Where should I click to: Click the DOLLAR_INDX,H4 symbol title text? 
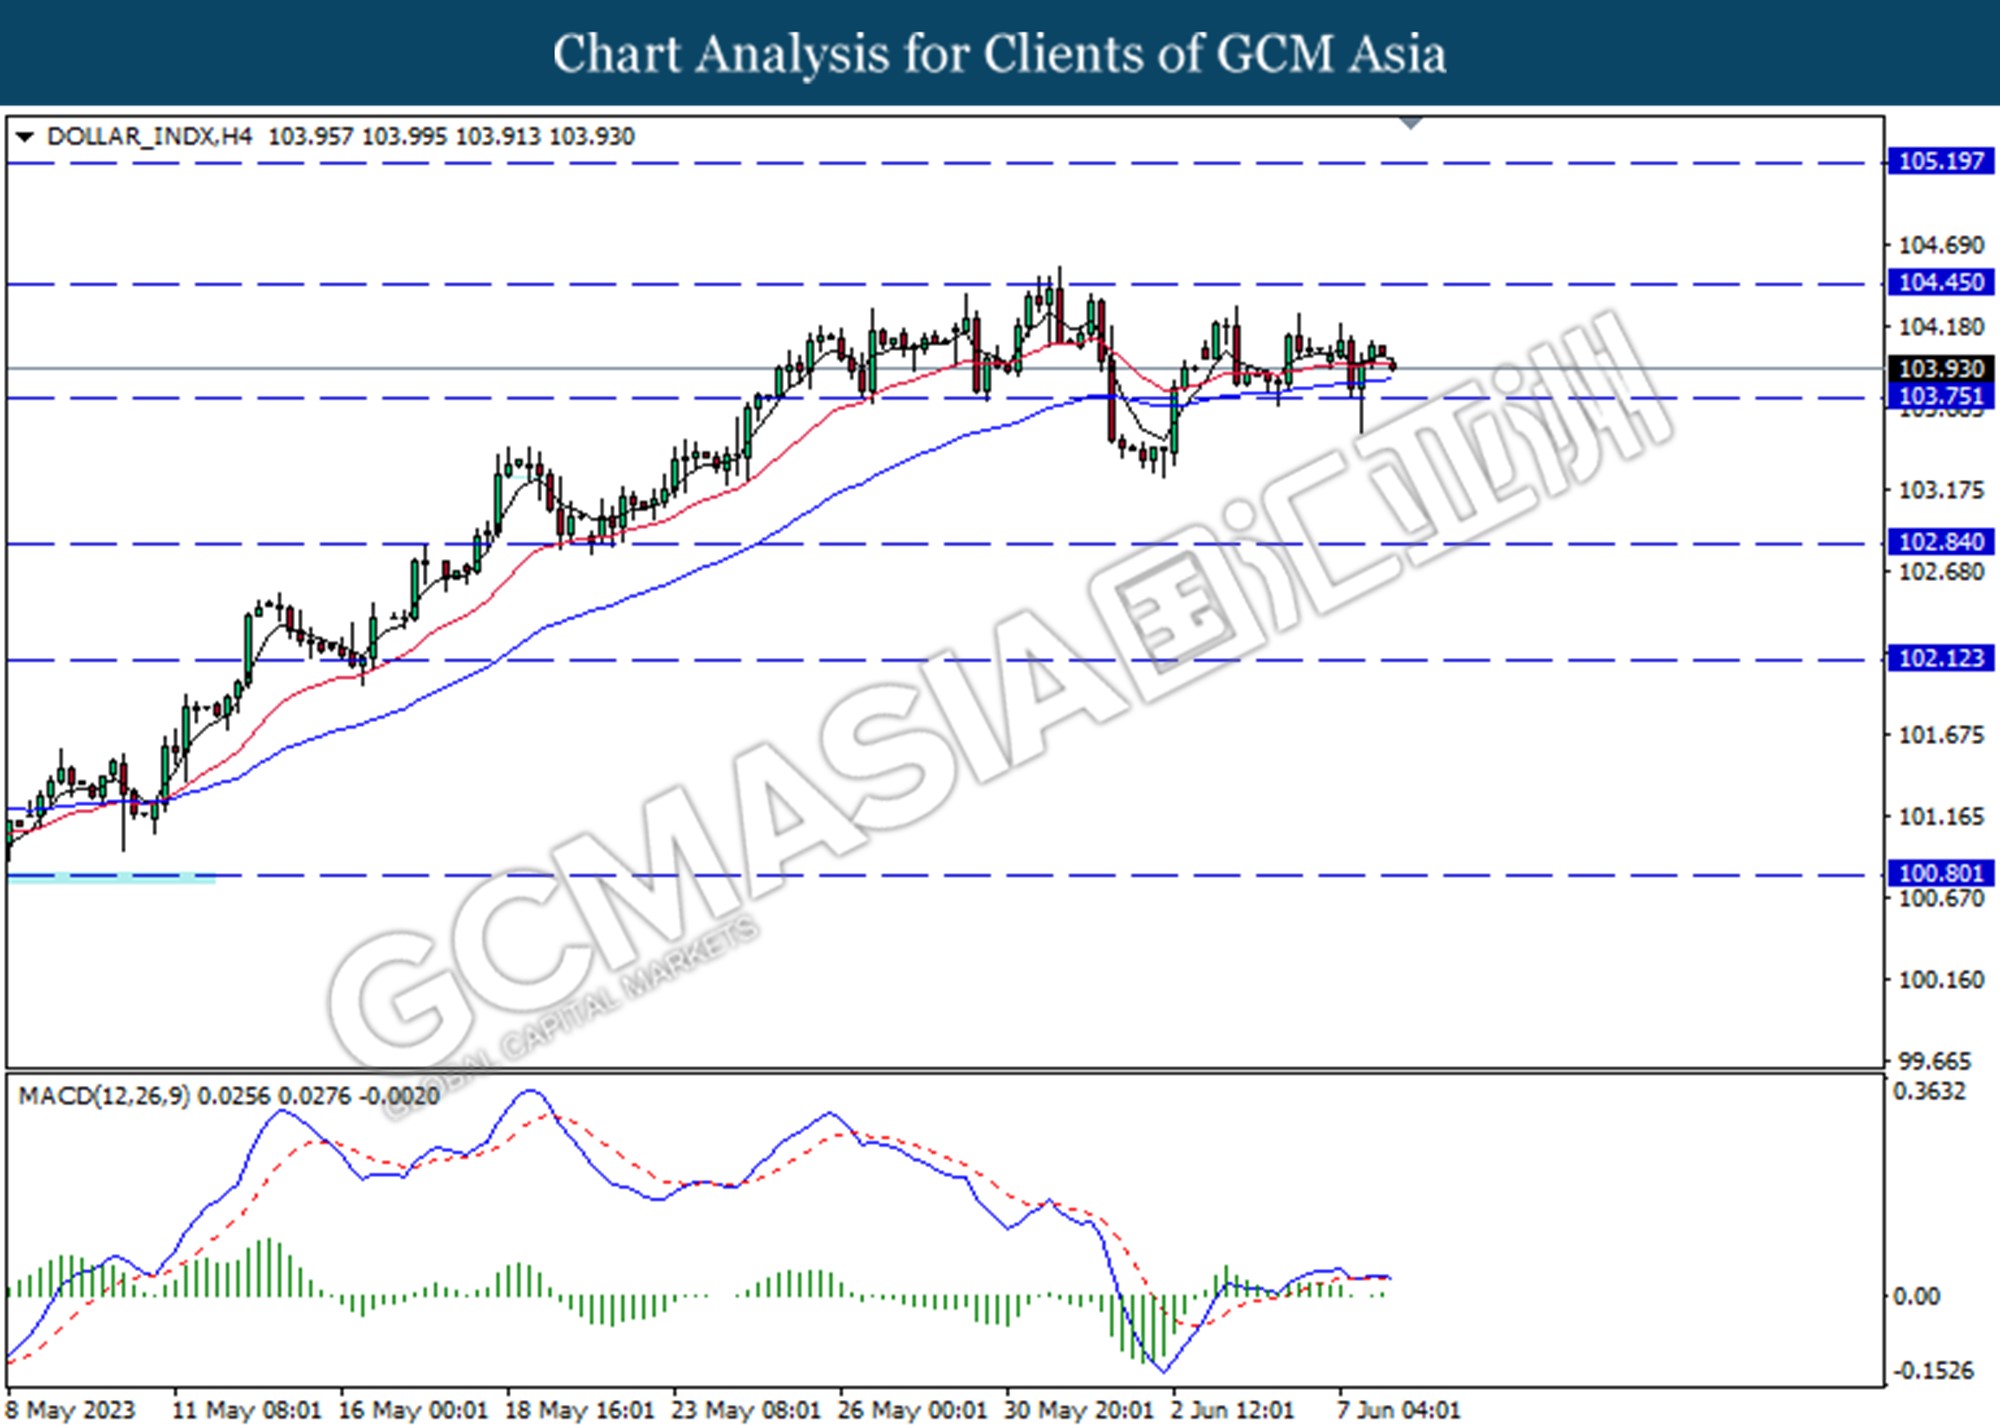pos(150,136)
